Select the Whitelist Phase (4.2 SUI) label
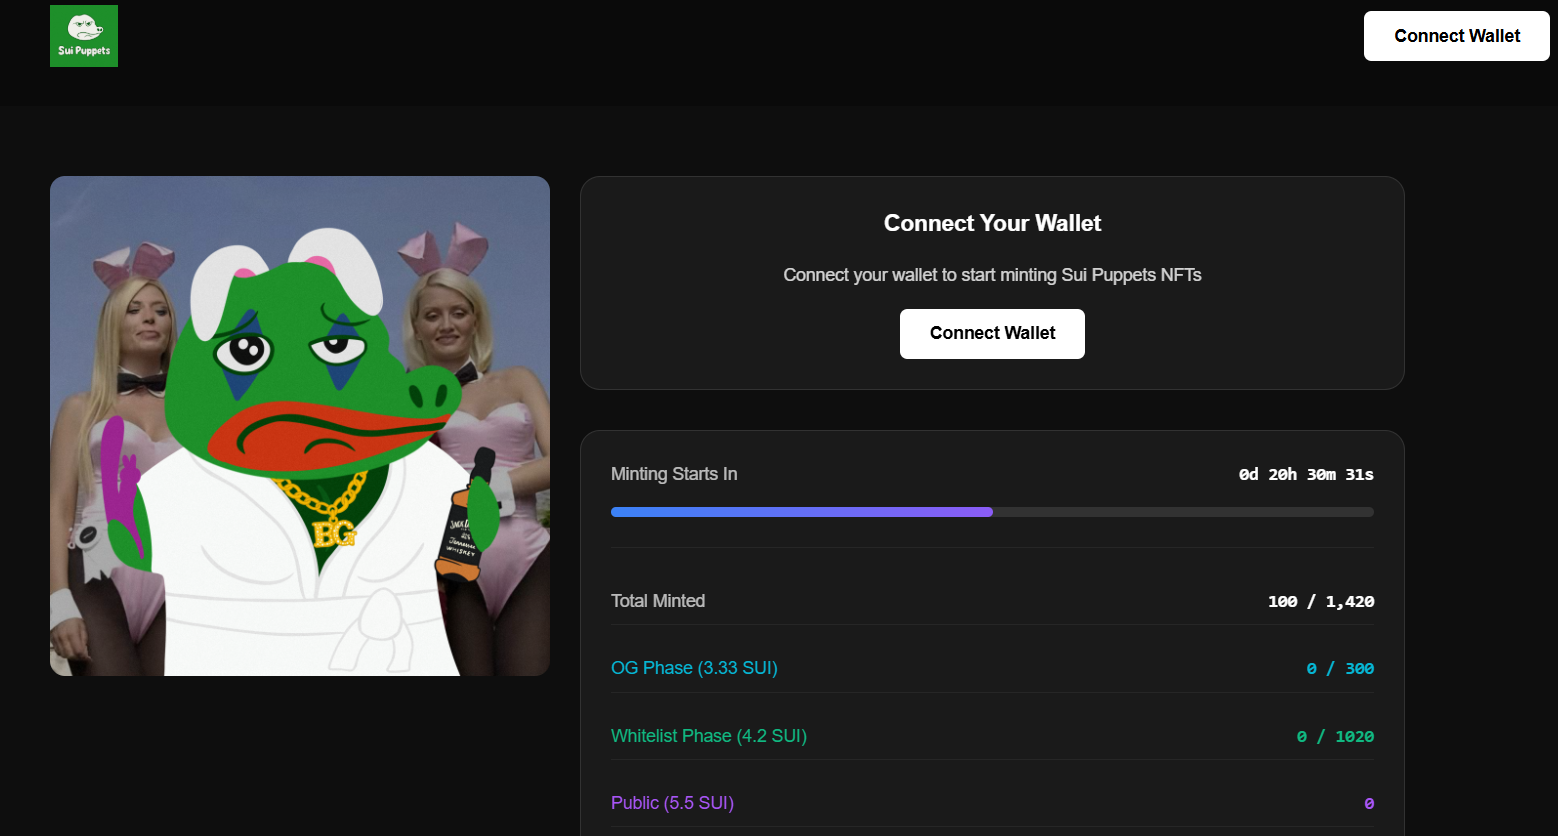The height and width of the screenshot is (836, 1558). pos(708,736)
